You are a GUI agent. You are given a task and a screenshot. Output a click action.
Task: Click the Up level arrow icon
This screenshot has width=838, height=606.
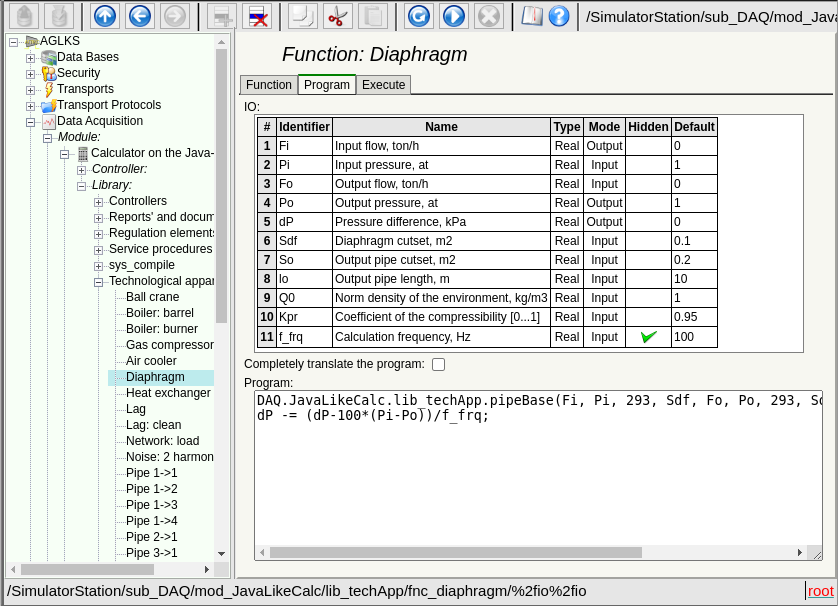tap(105, 16)
